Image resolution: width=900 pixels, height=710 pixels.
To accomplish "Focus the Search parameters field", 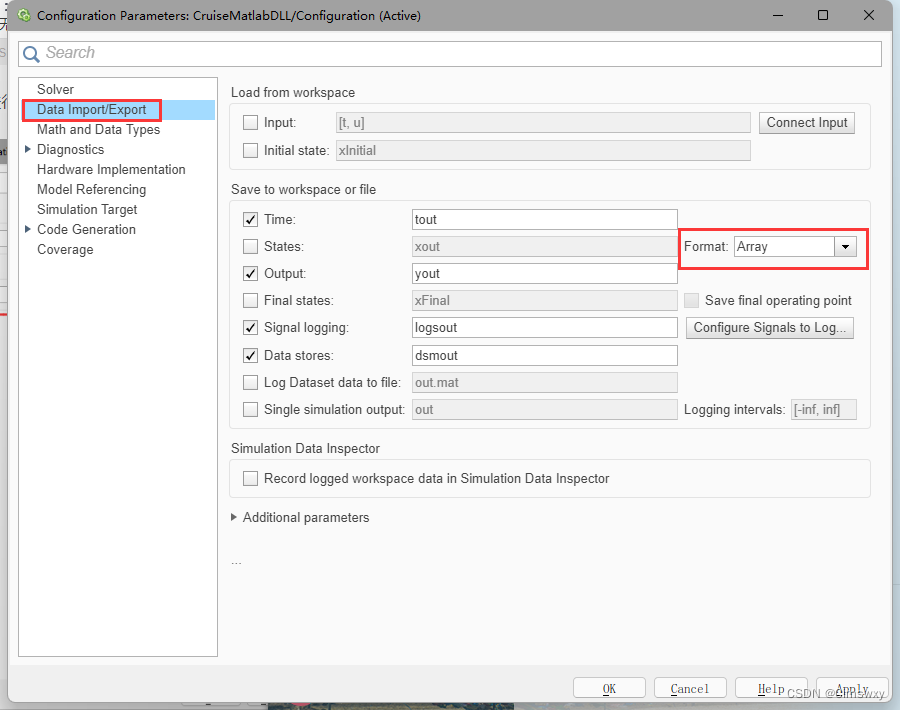I will [x=450, y=53].
